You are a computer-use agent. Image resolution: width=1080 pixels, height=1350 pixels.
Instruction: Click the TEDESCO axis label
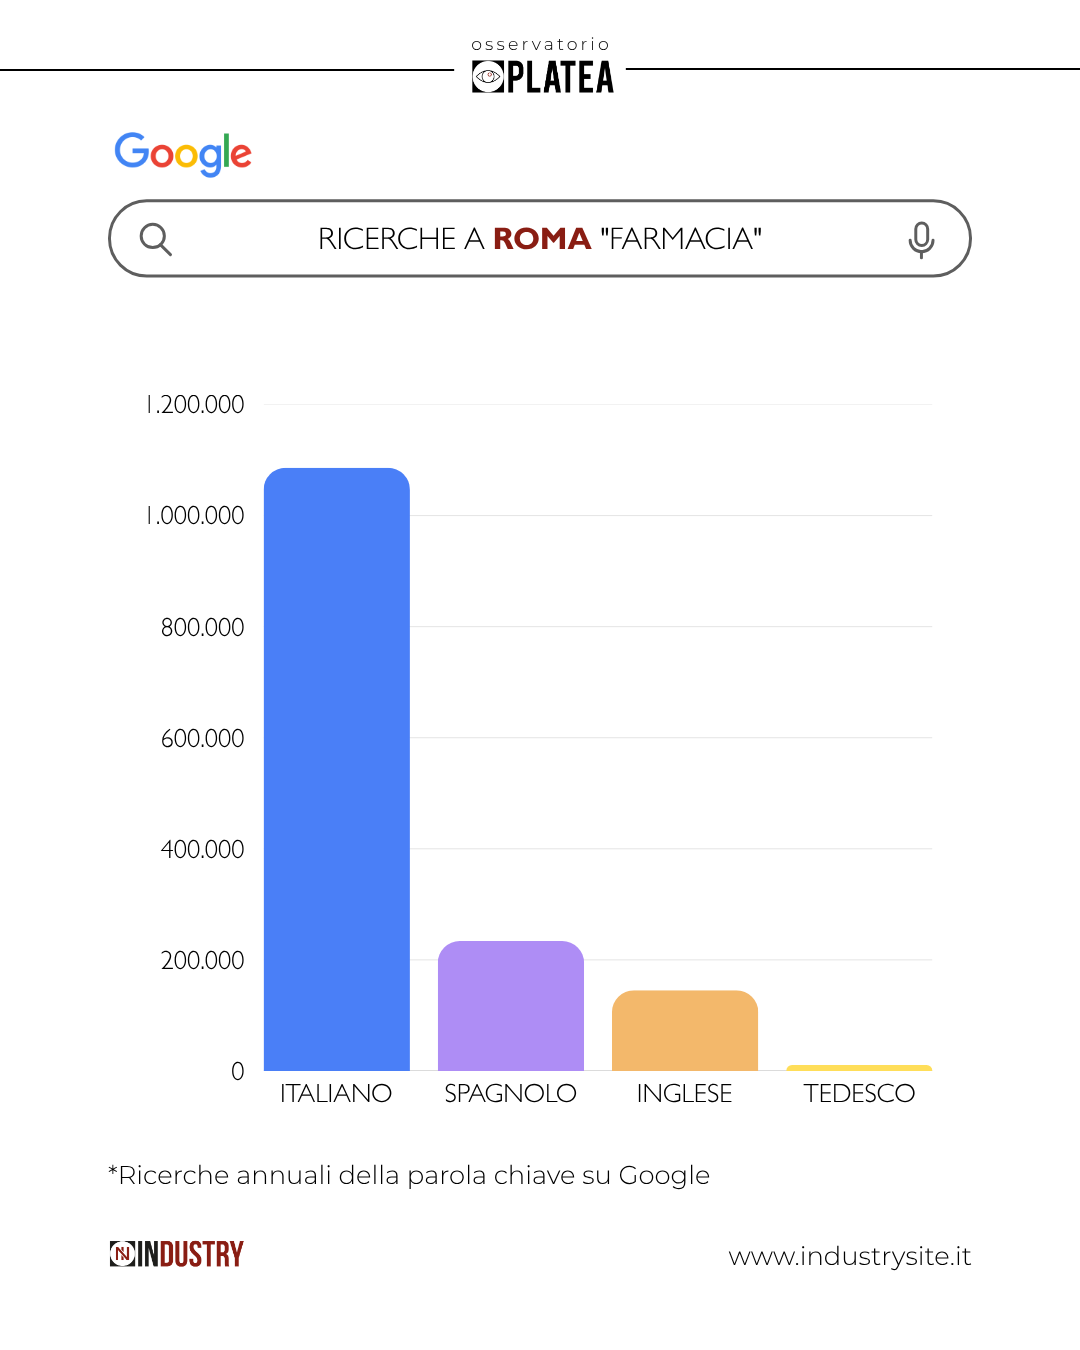(x=859, y=1093)
